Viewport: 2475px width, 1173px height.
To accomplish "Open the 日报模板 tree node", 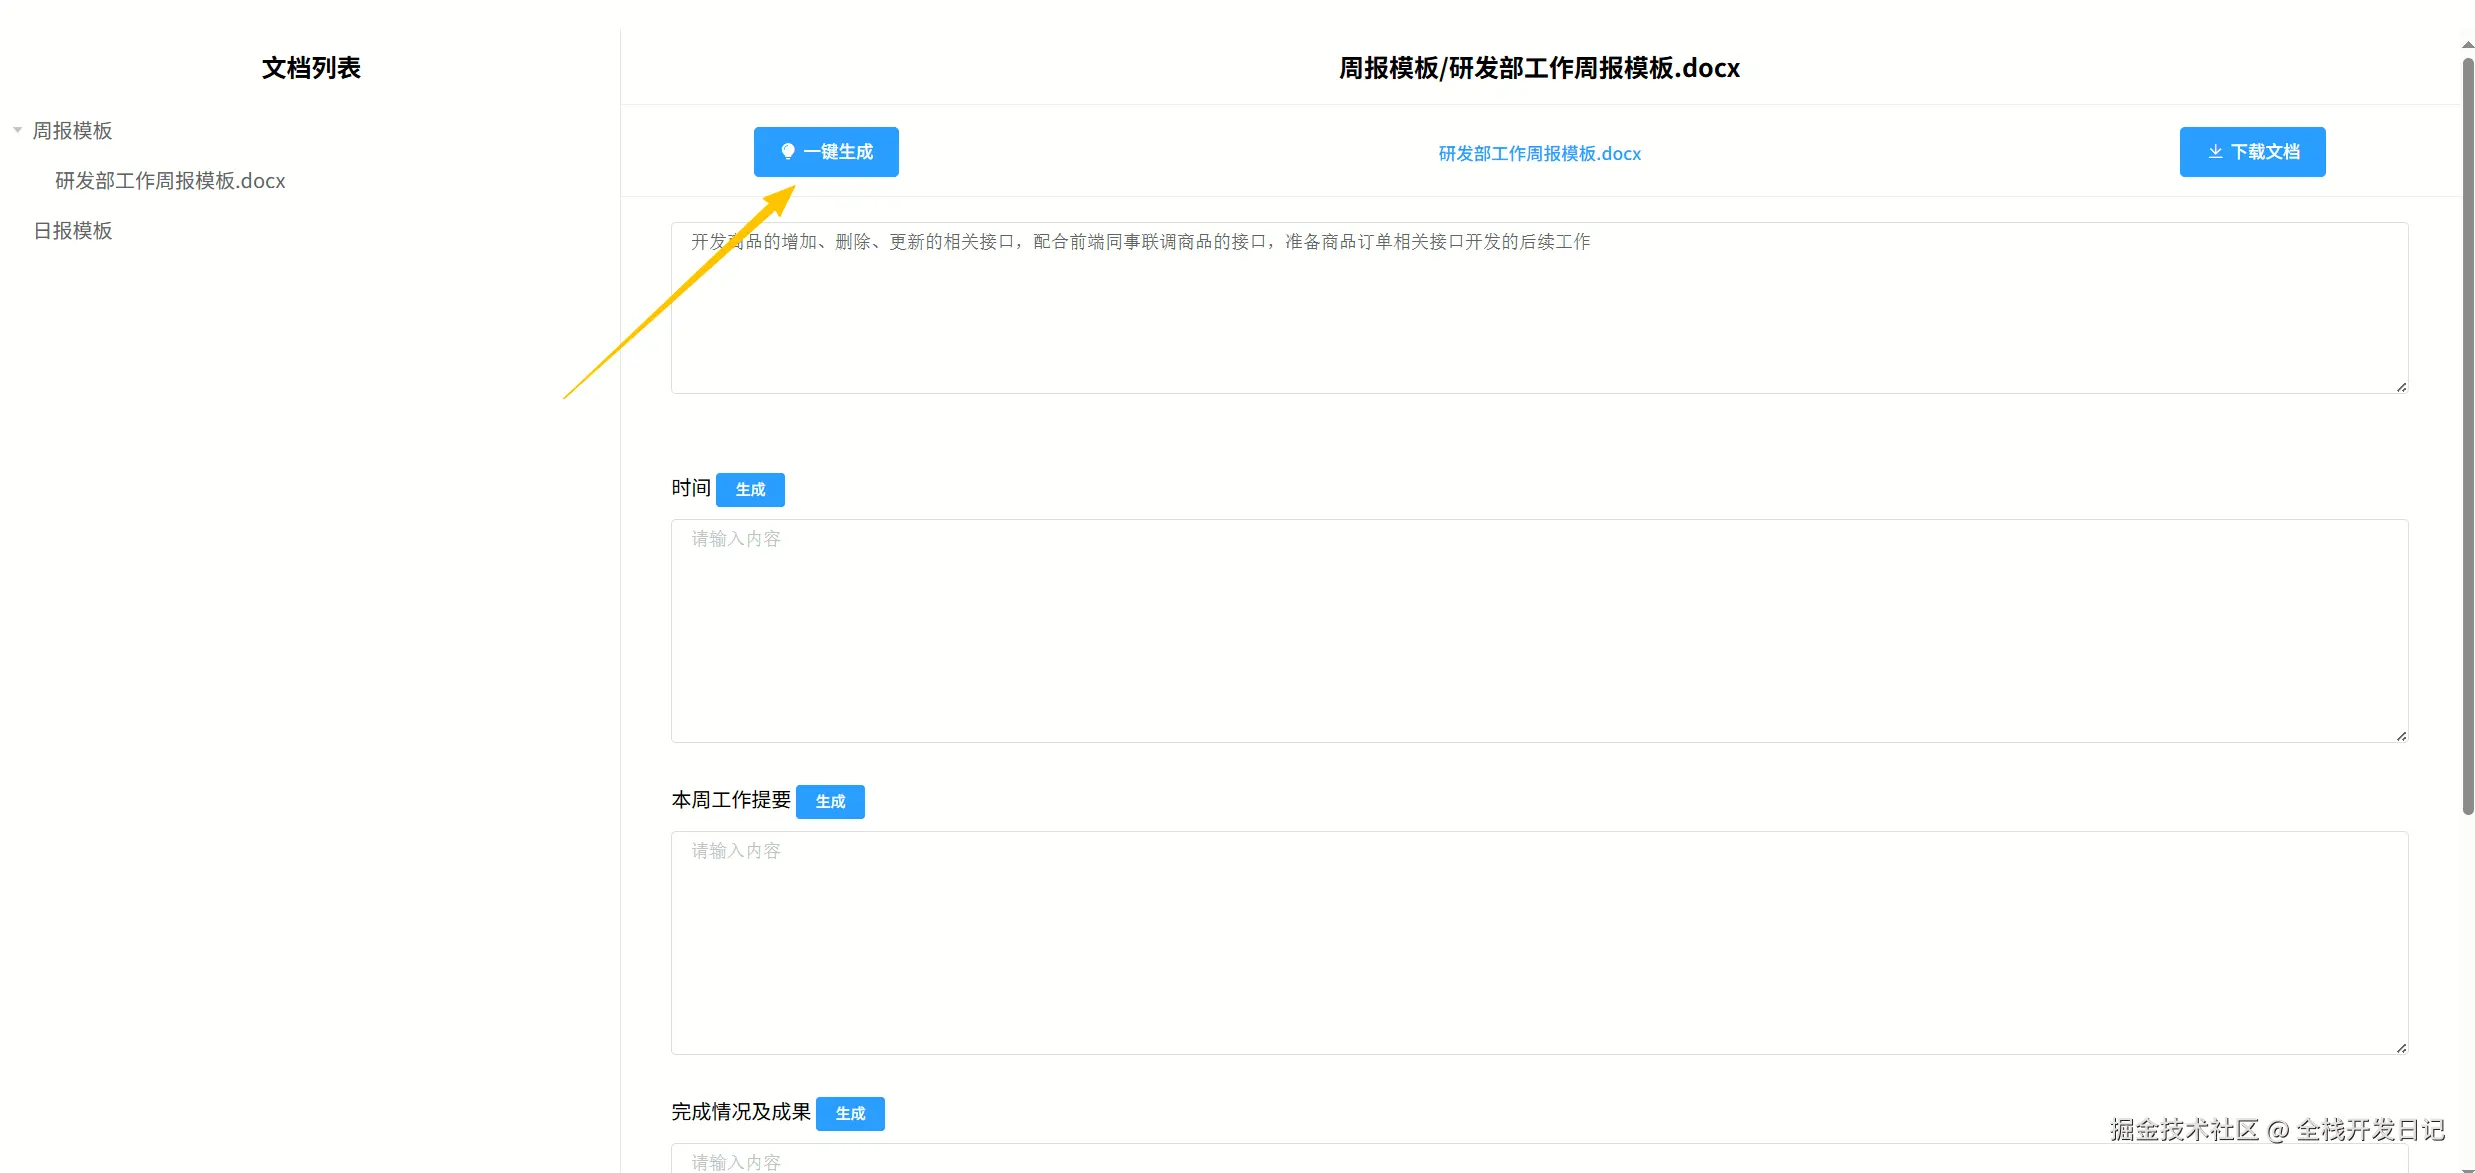I will tap(72, 231).
